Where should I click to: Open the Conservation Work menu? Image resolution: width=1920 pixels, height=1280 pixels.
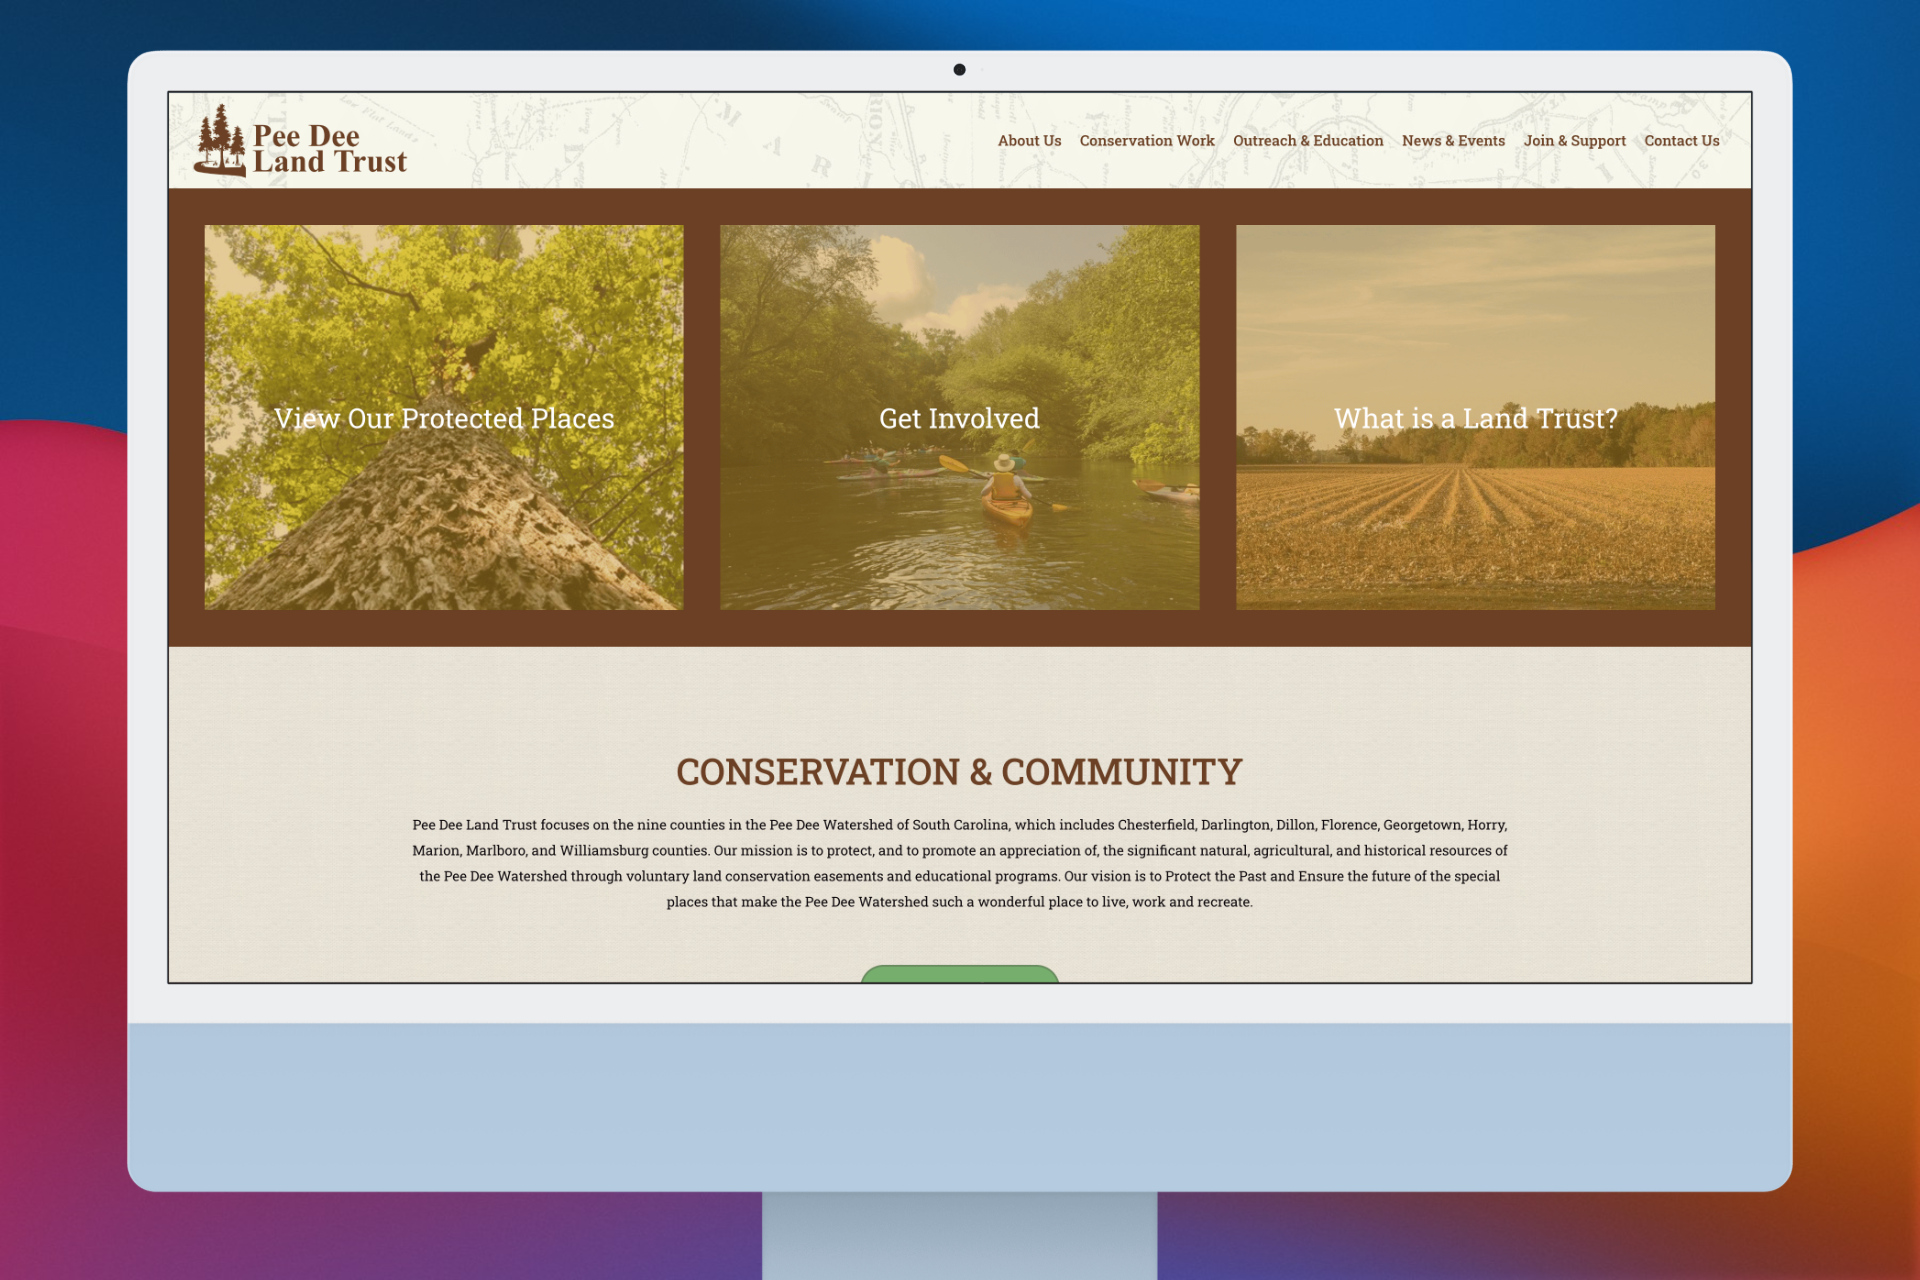(x=1146, y=141)
